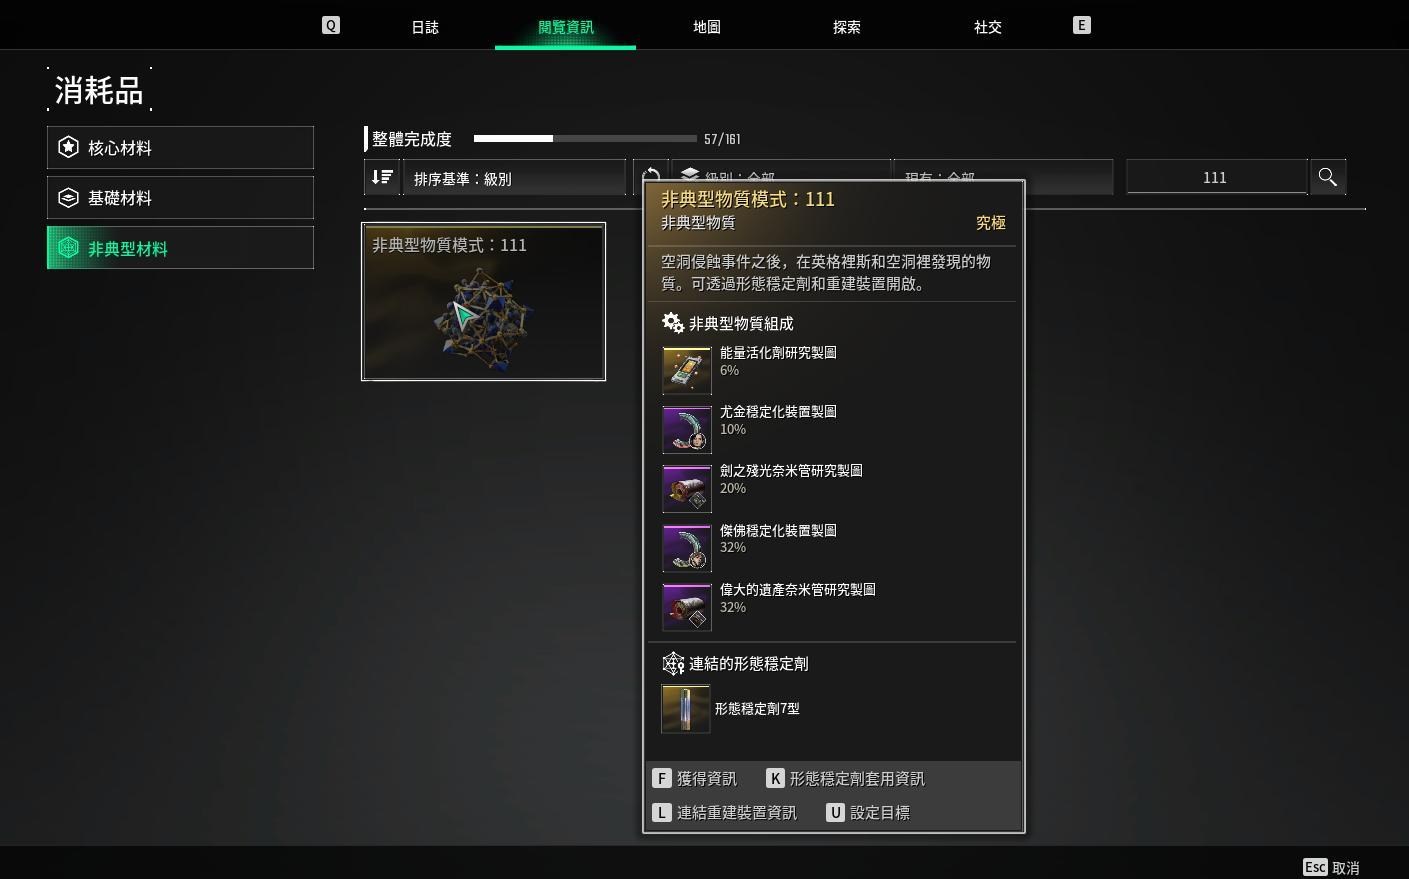The width and height of the screenshot is (1409, 879).
Task: Click 傑佛穩定化裝置製圖 icon
Action: click(x=687, y=548)
